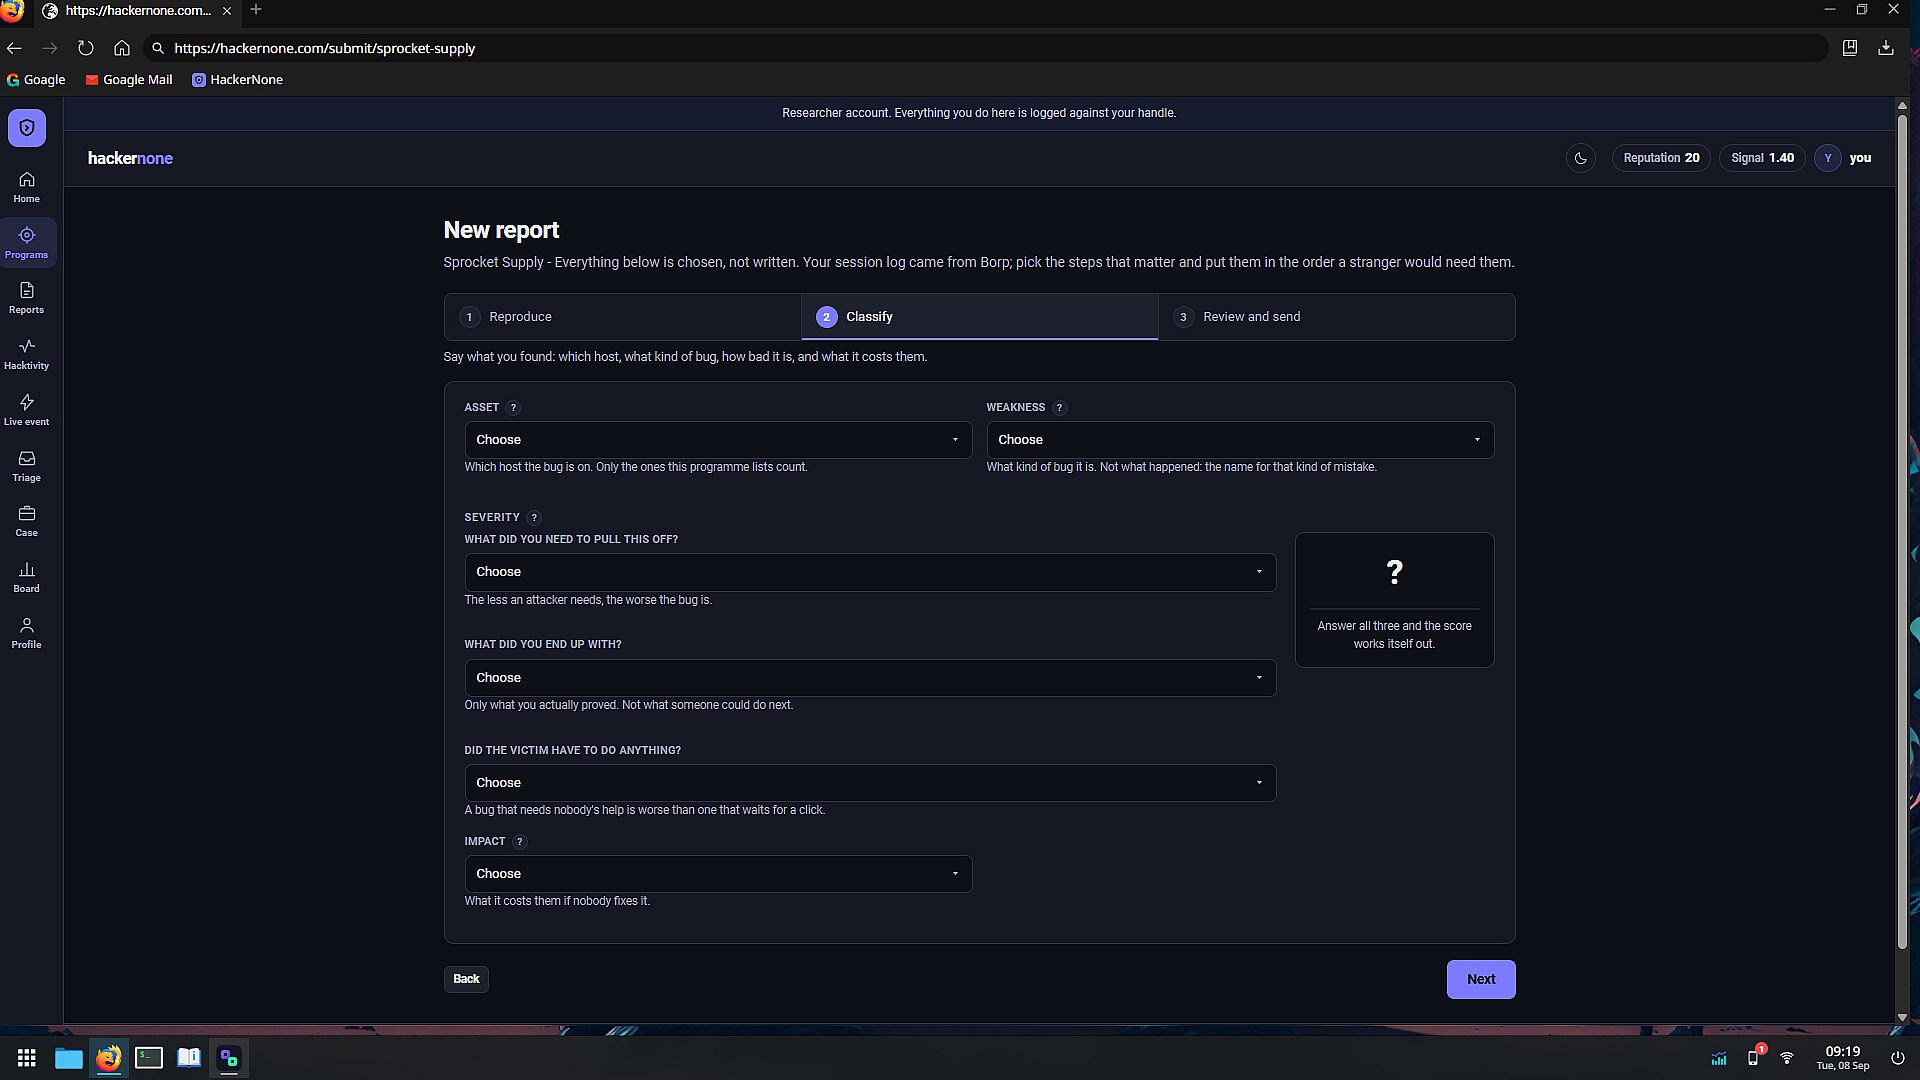Open the Board chart icon
The width and height of the screenshot is (1920, 1080).
point(27,577)
